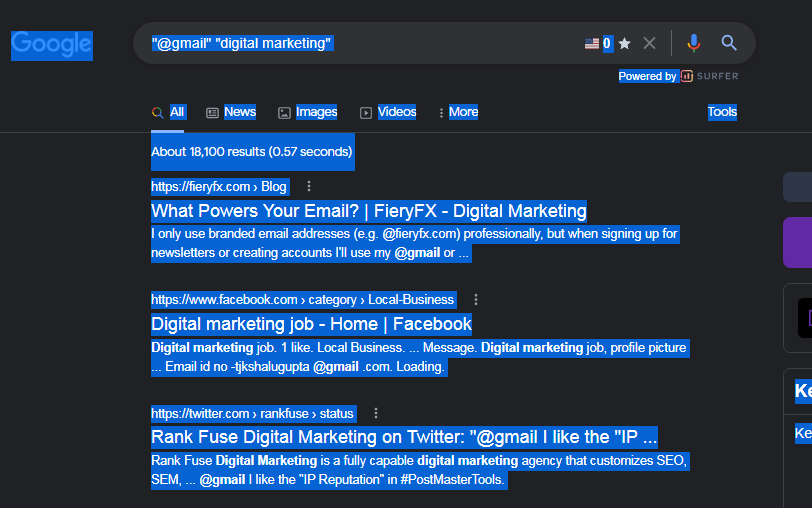Click the star icon in search bar
The height and width of the screenshot is (508, 812).
[625, 43]
